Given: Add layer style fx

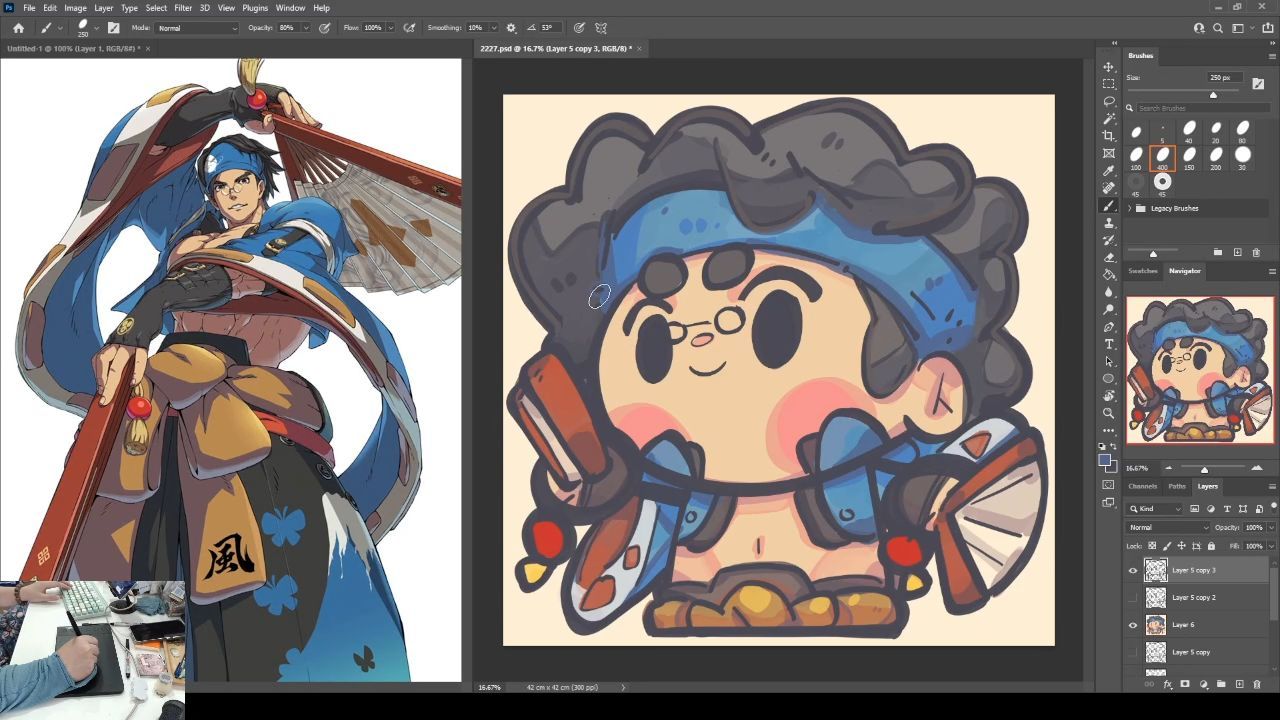Looking at the screenshot, I should point(1167,684).
